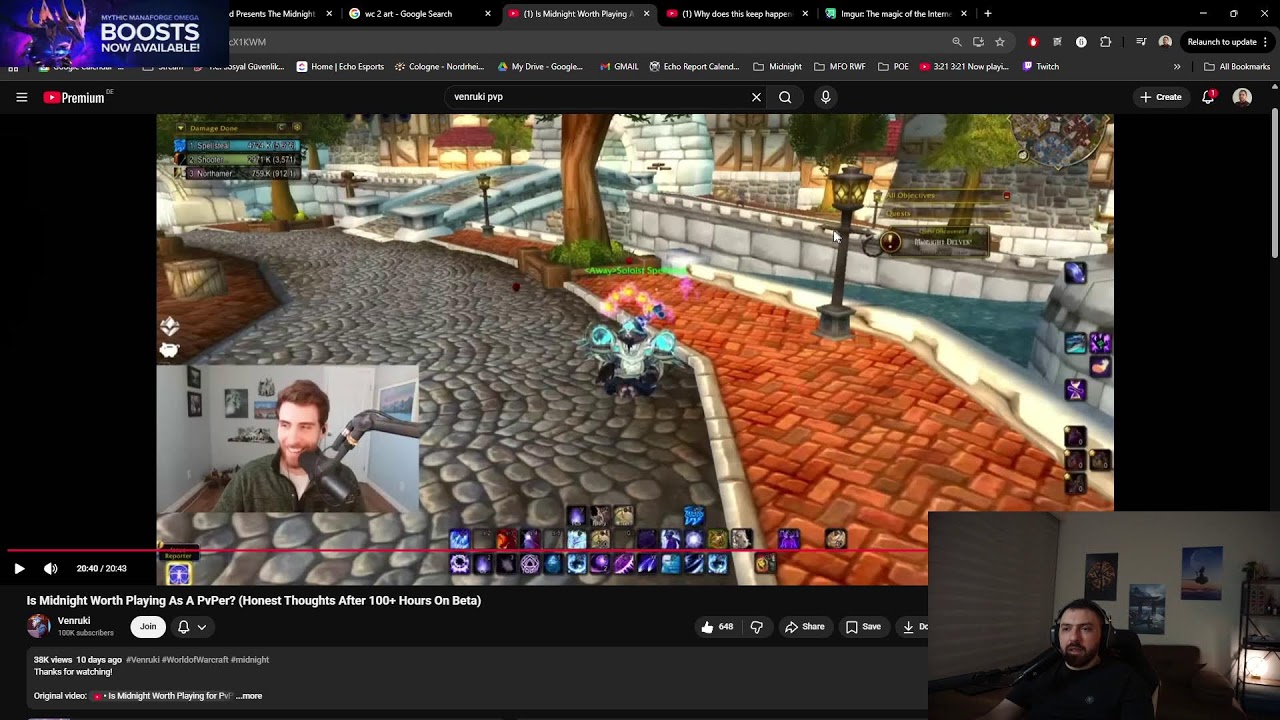
Task: Share the video
Action: [804, 627]
